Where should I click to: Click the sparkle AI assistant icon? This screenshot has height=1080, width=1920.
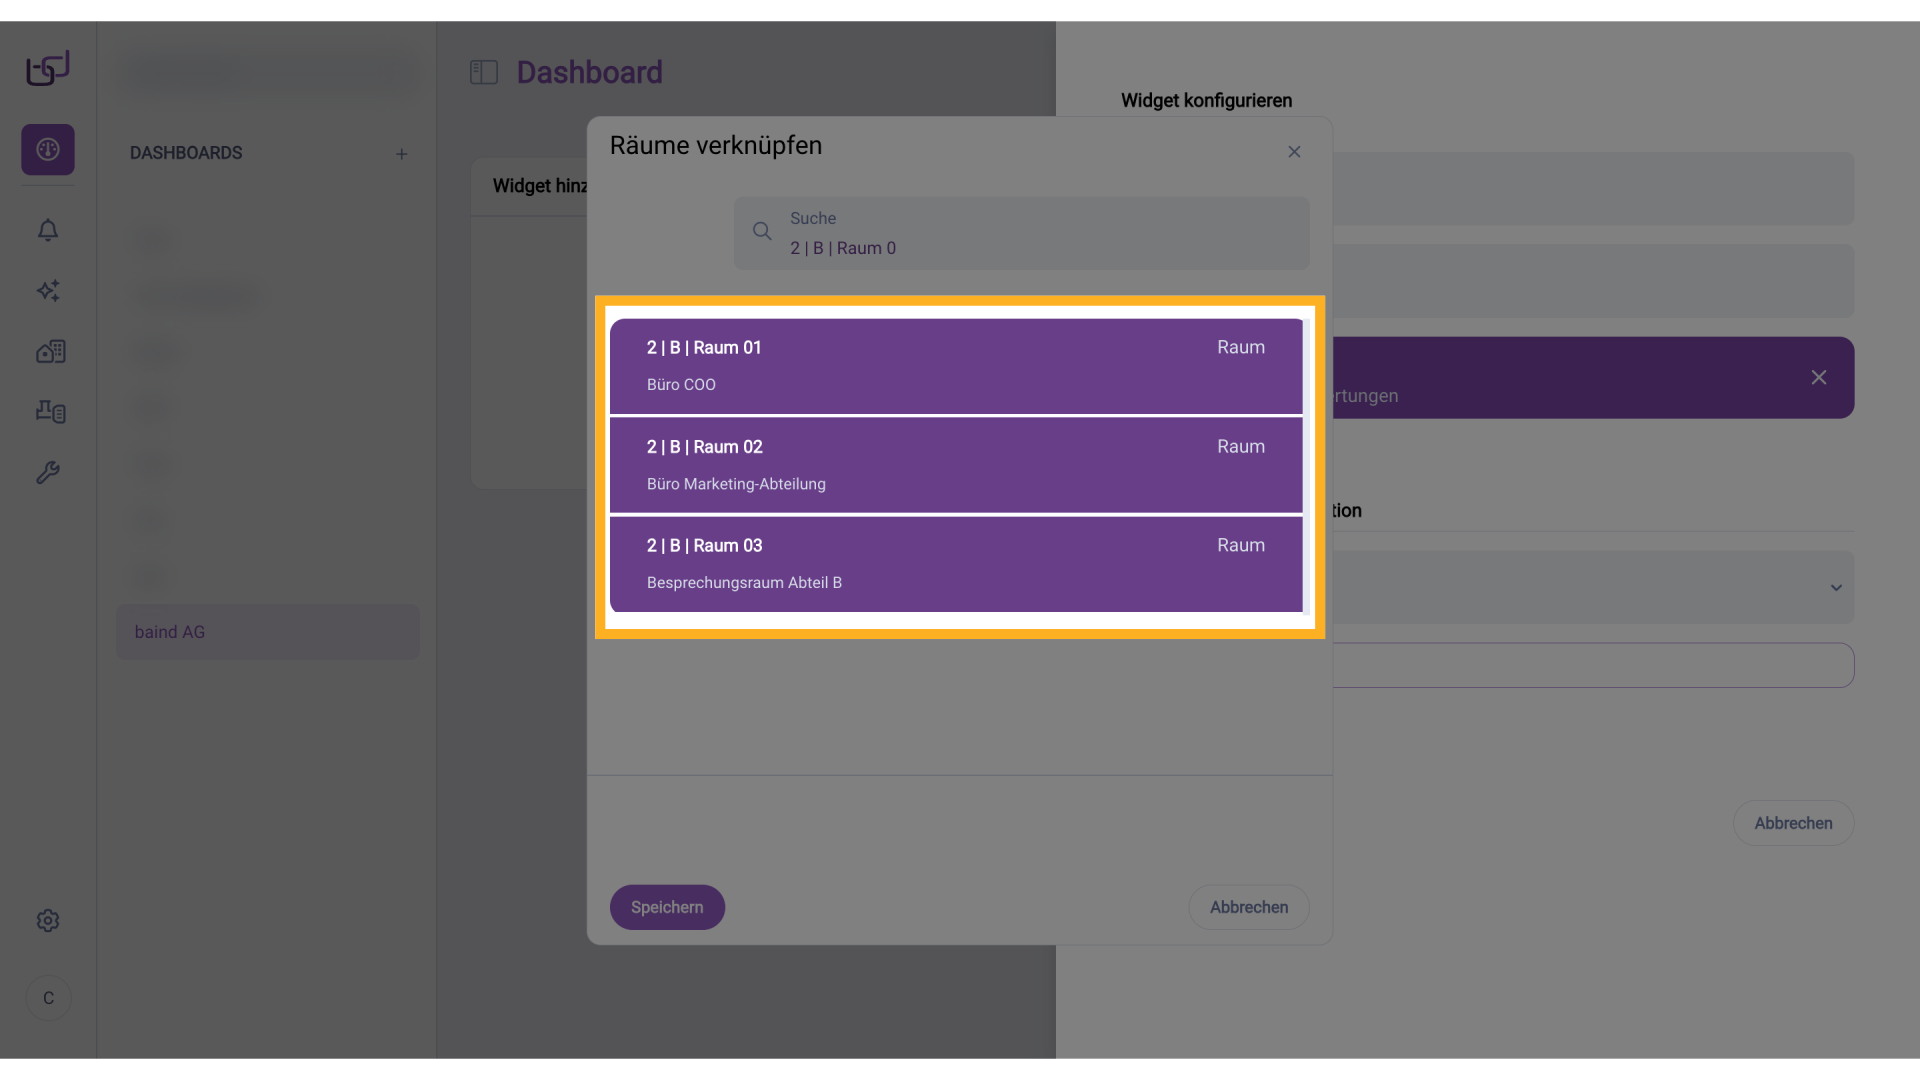[x=48, y=291]
